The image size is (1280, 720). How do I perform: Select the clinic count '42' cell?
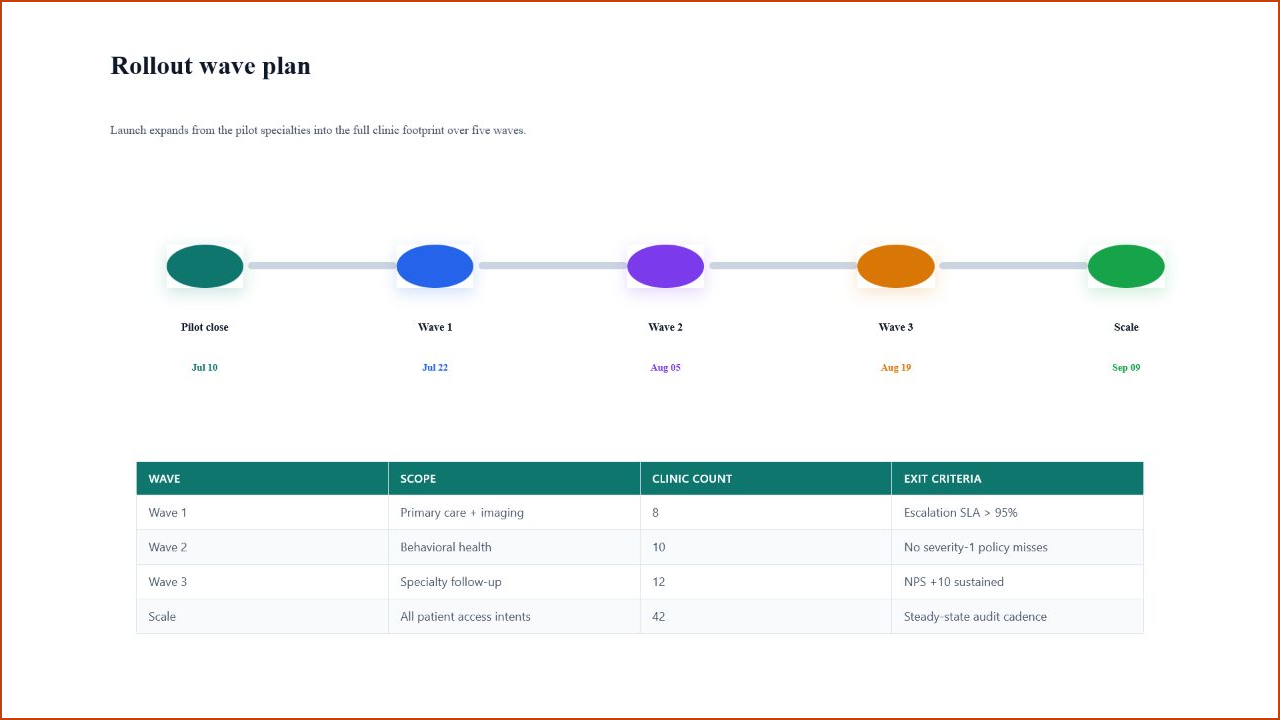[766, 616]
